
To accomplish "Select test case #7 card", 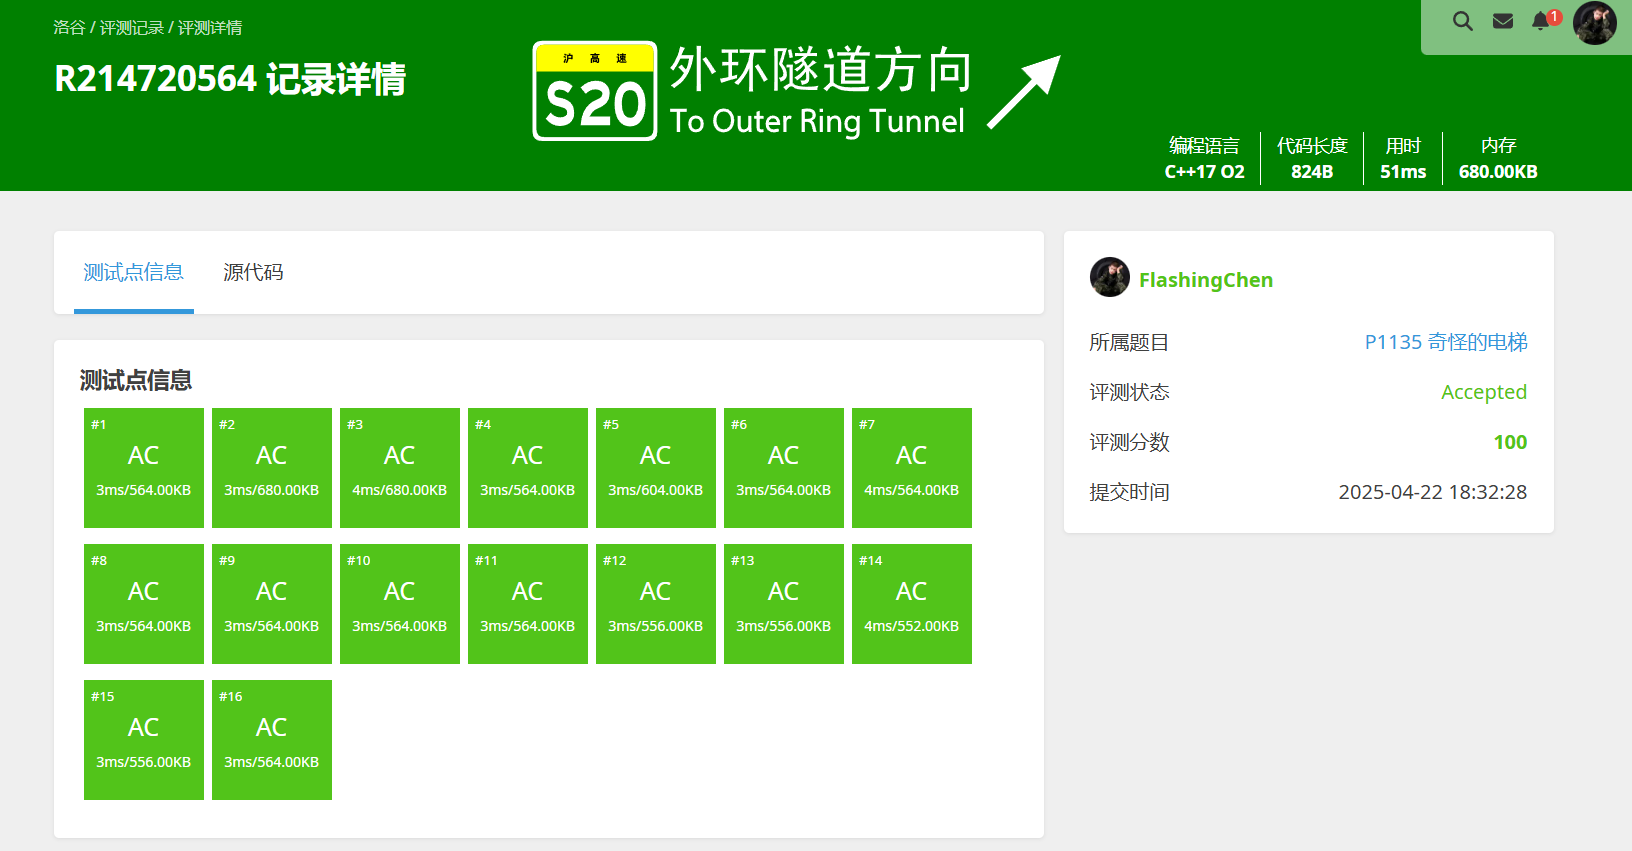I will pyautogui.click(x=912, y=468).
